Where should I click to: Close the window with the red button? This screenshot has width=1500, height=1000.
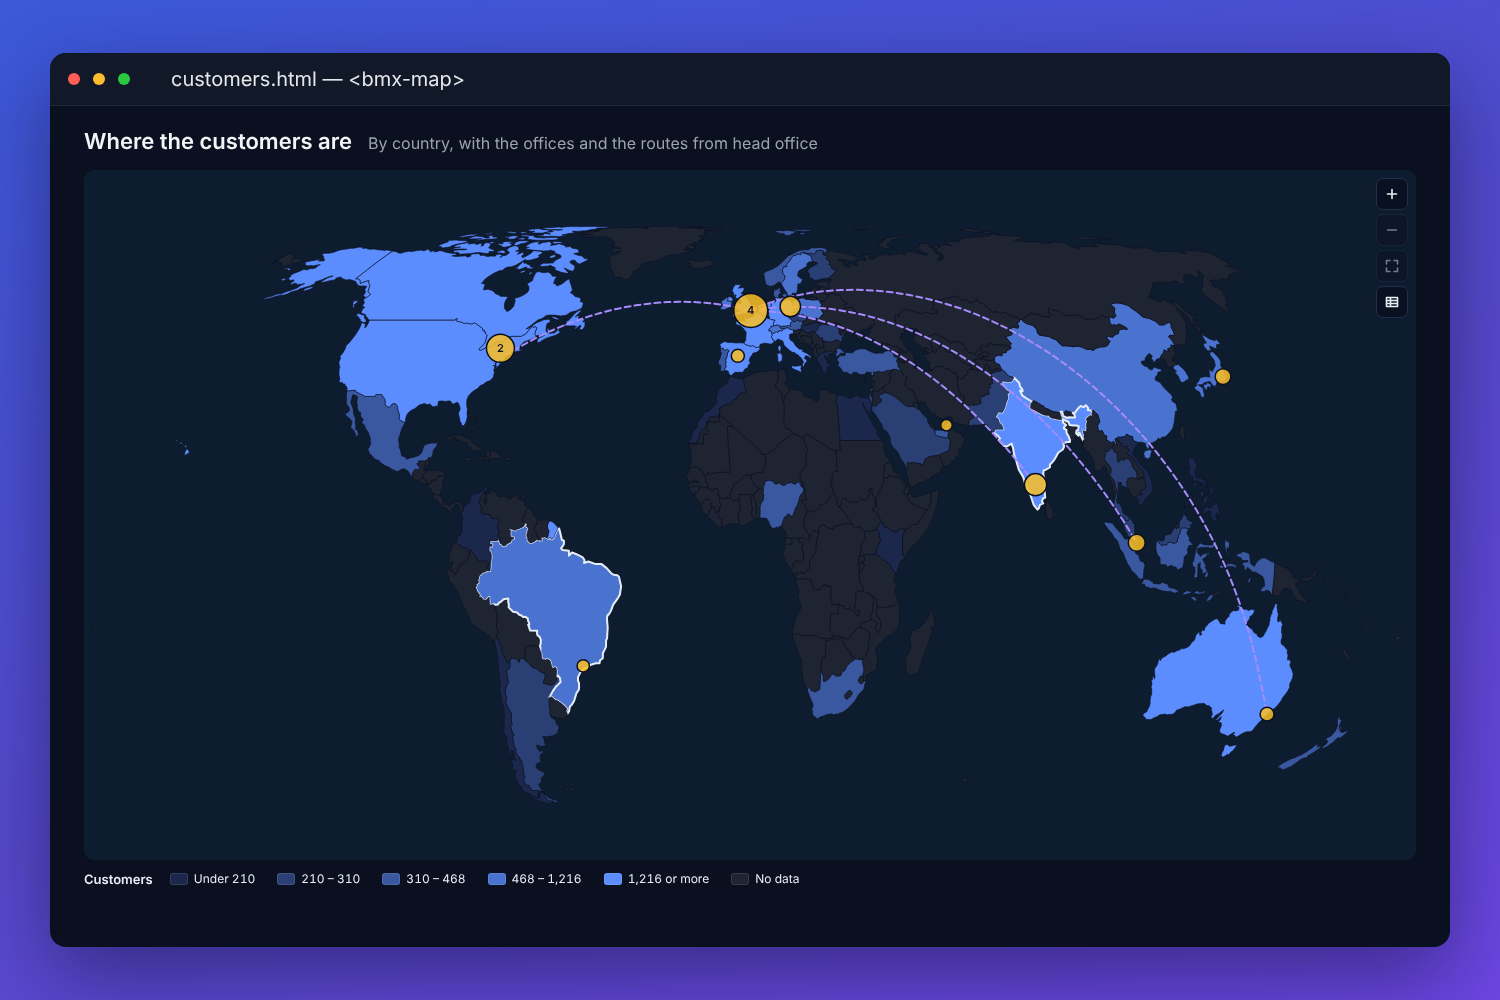click(x=74, y=79)
